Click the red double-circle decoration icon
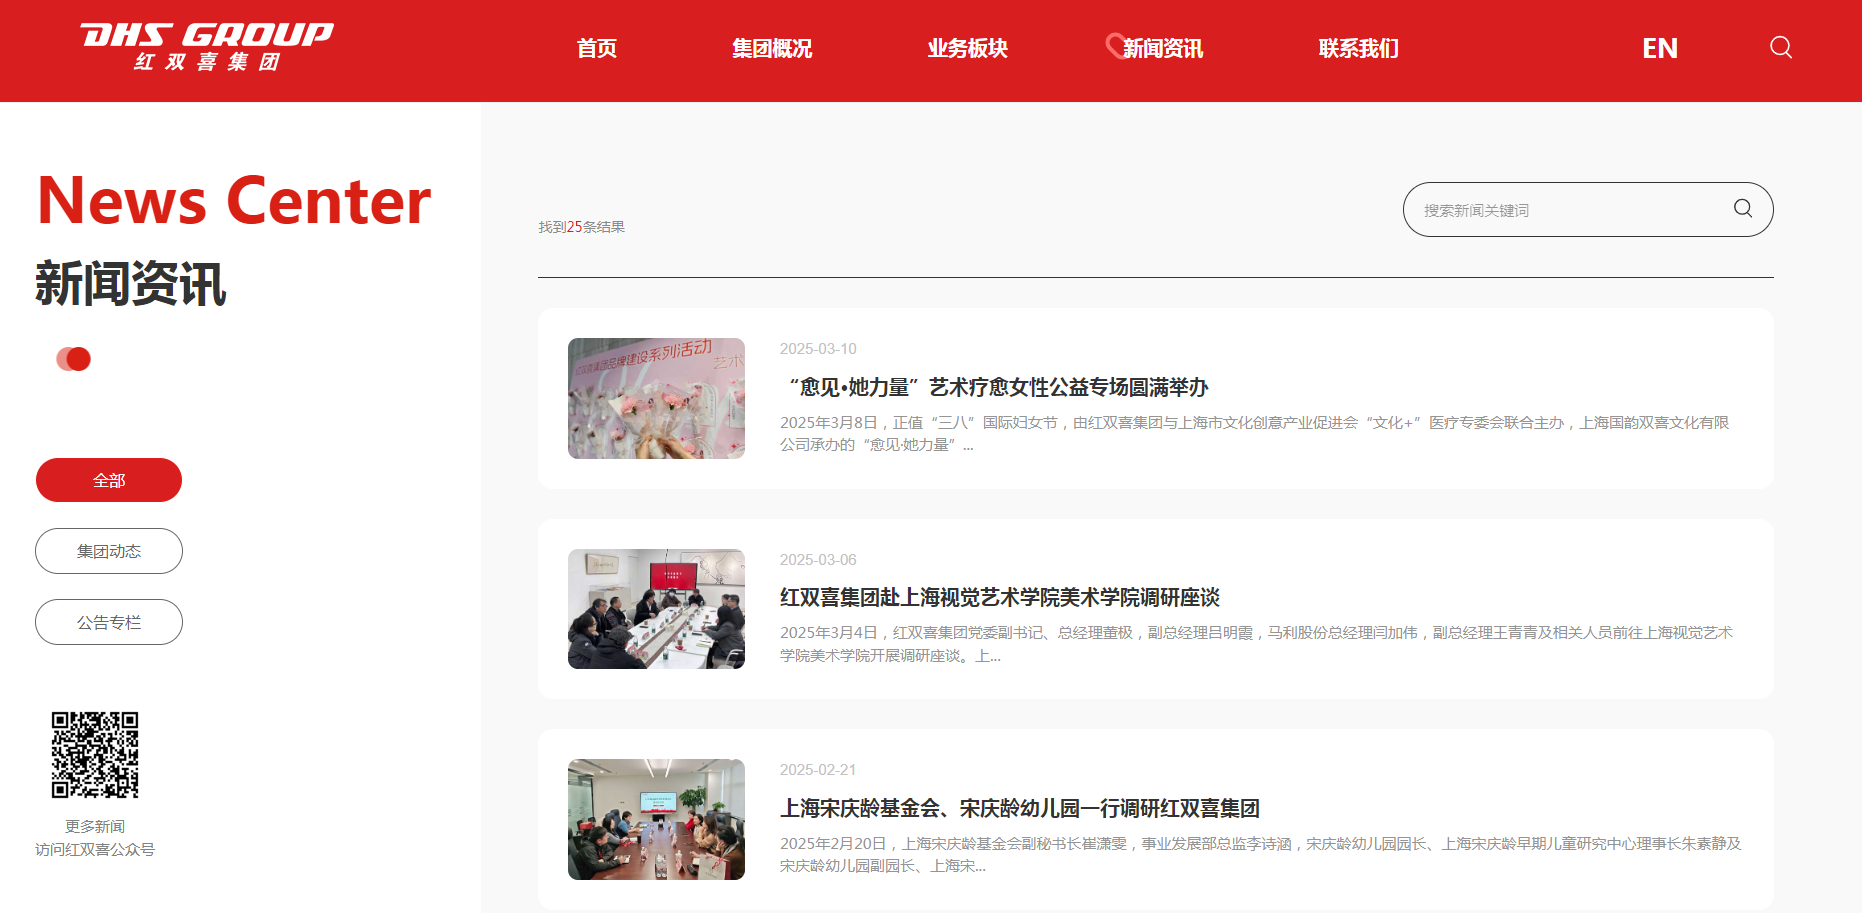This screenshot has width=1862, height=913. [x=74, y=359]
